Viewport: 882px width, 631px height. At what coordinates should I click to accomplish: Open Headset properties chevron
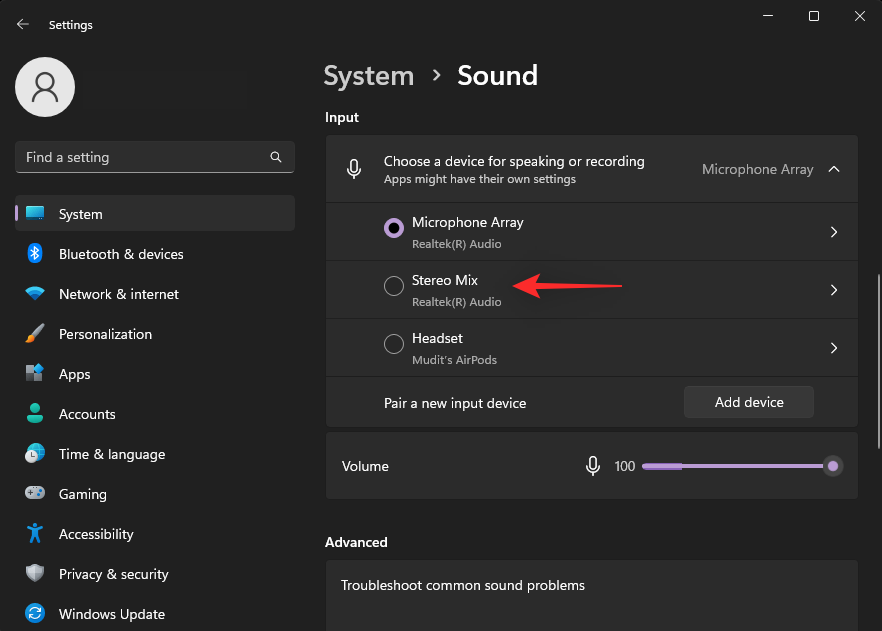[x=834, y=348]
